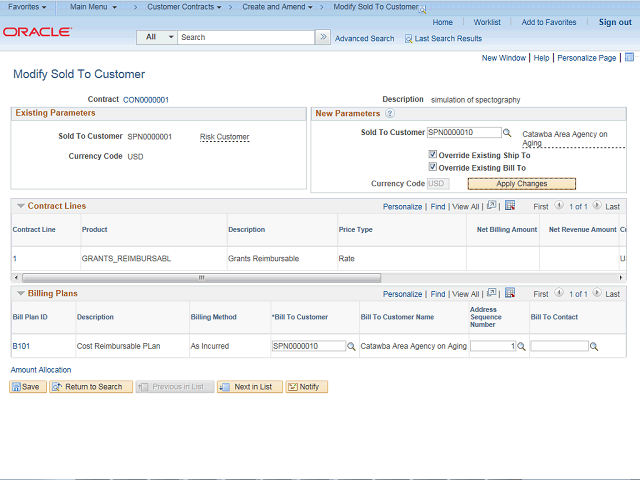Open Billing Plans zoom grid icon
Image resolution: width=640 pixels, height=480 pixels.
pos(492,293)
